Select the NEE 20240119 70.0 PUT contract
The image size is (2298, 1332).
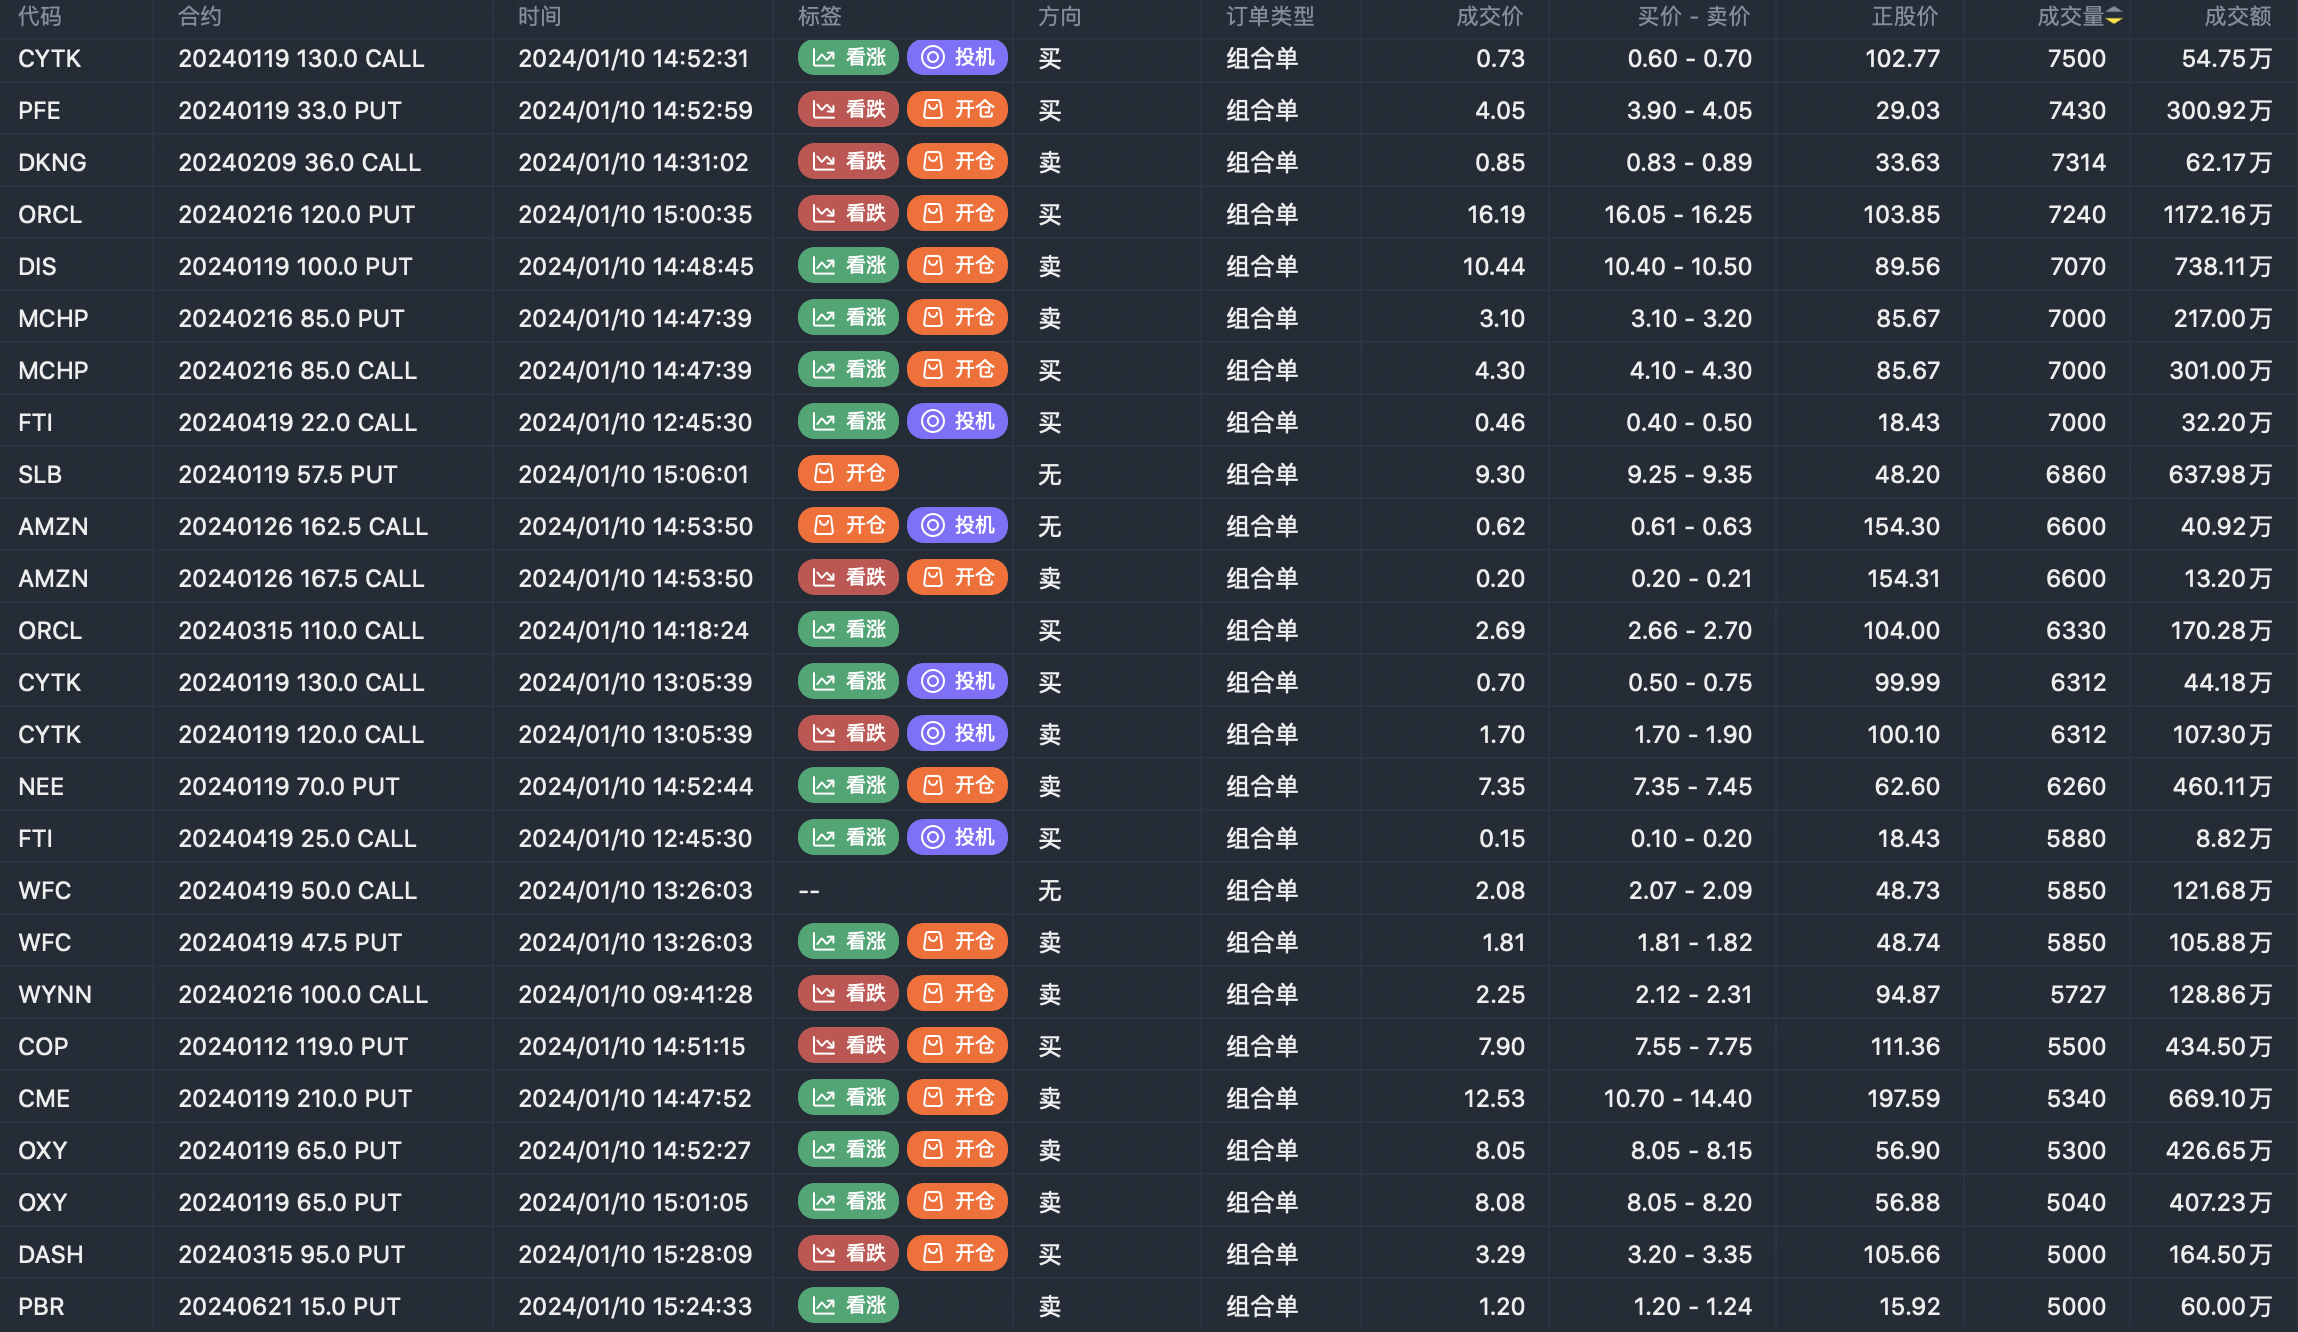(x=289, y=786)
